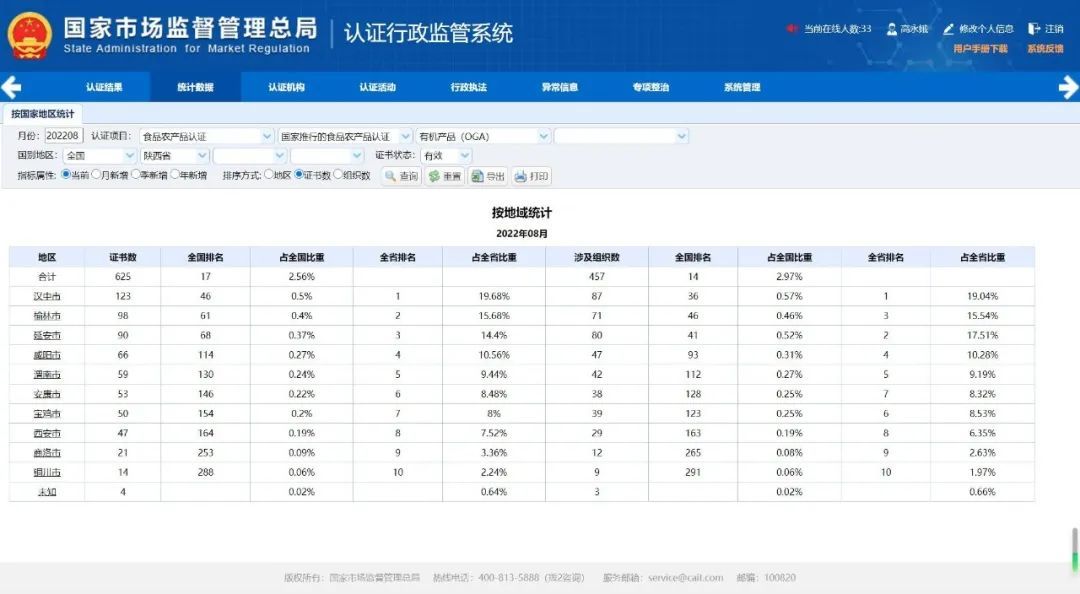Open the 行政执法 menu
The height and width of the screenshot is (594, 1080).
pyautogui.click(x=468, y=87)
